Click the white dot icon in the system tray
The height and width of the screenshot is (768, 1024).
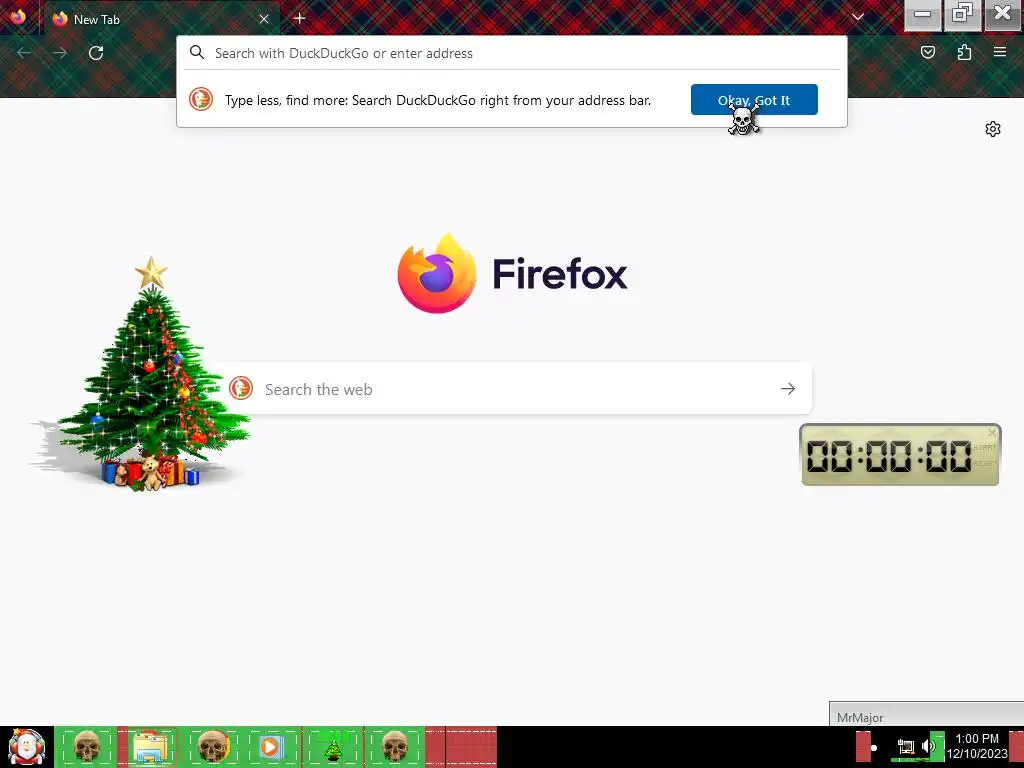coord(874,748)
